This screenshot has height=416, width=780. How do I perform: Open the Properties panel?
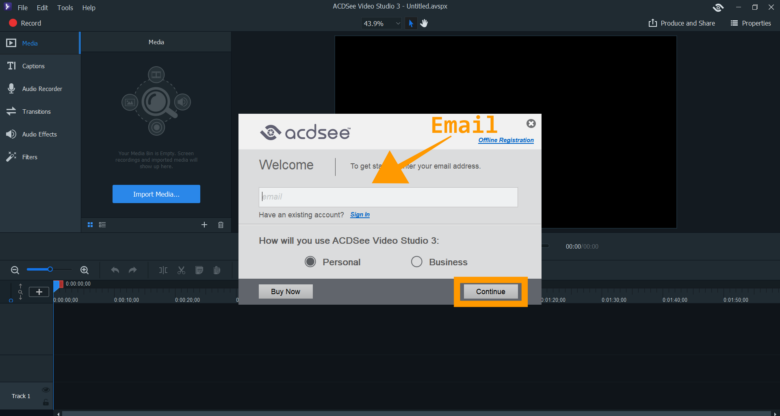coord(751,23)
